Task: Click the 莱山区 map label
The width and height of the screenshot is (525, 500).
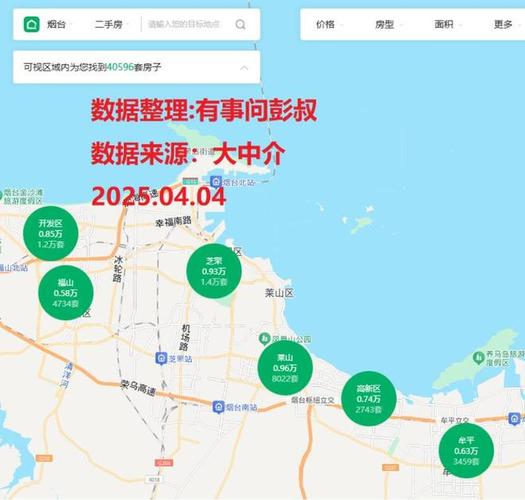Action: click(279, 293)
